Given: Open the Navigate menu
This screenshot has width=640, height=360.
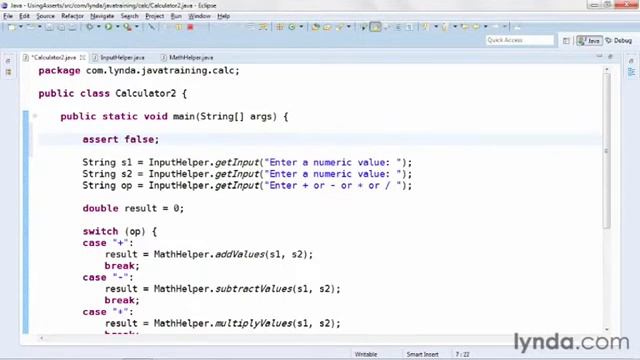Looking at the screenshot, I should pyautogui.click(x=102, y=16).
